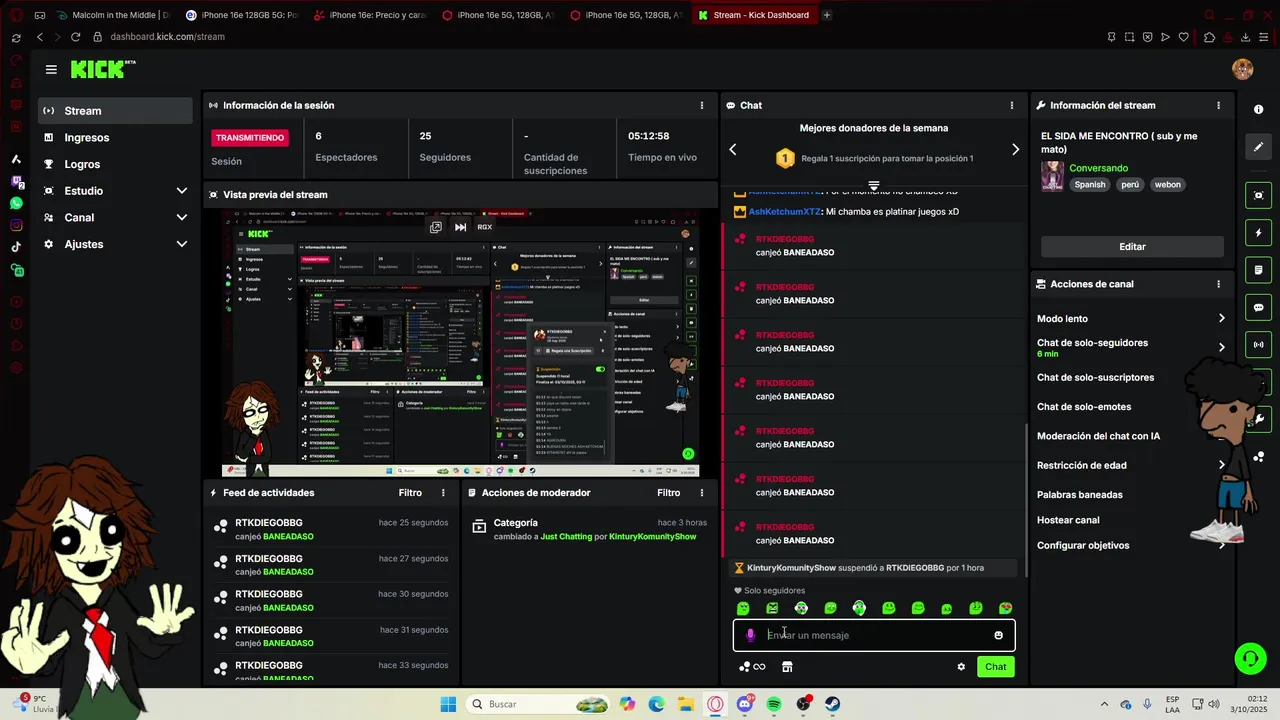The width and height of the screenshot is (1280, 720).
Task: Toggle the moderator actions list panel icon
Action: point(1258,270)
